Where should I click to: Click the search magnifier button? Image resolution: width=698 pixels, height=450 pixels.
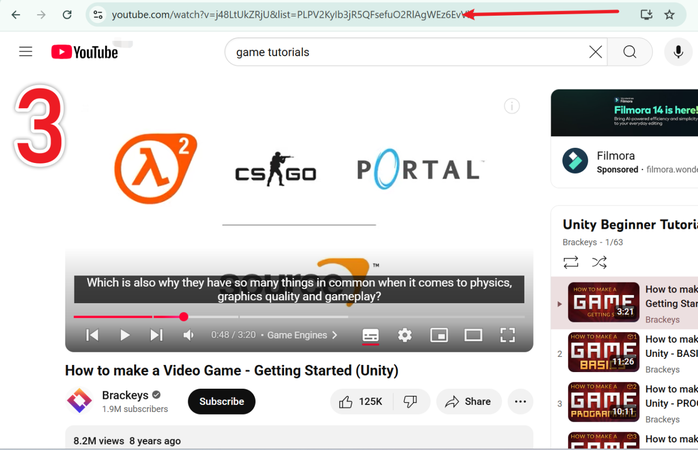pos(629,52)
